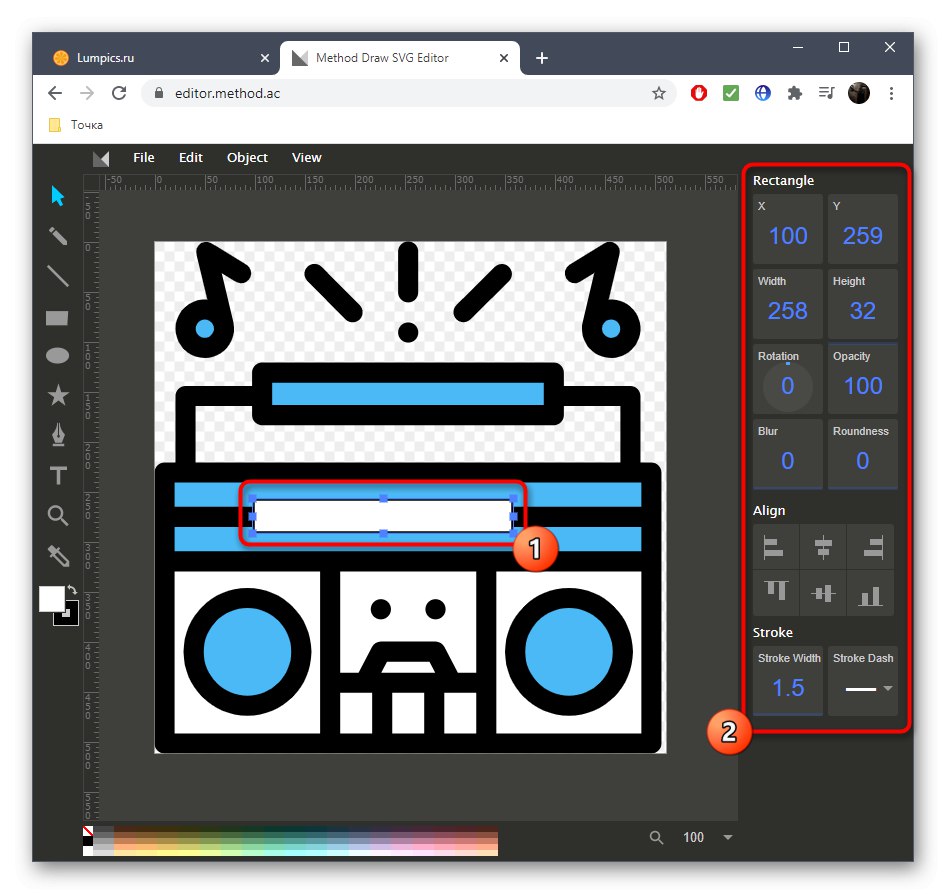Select the Zoom tool in toolbar
946x894 pixels.
[58, 516]
